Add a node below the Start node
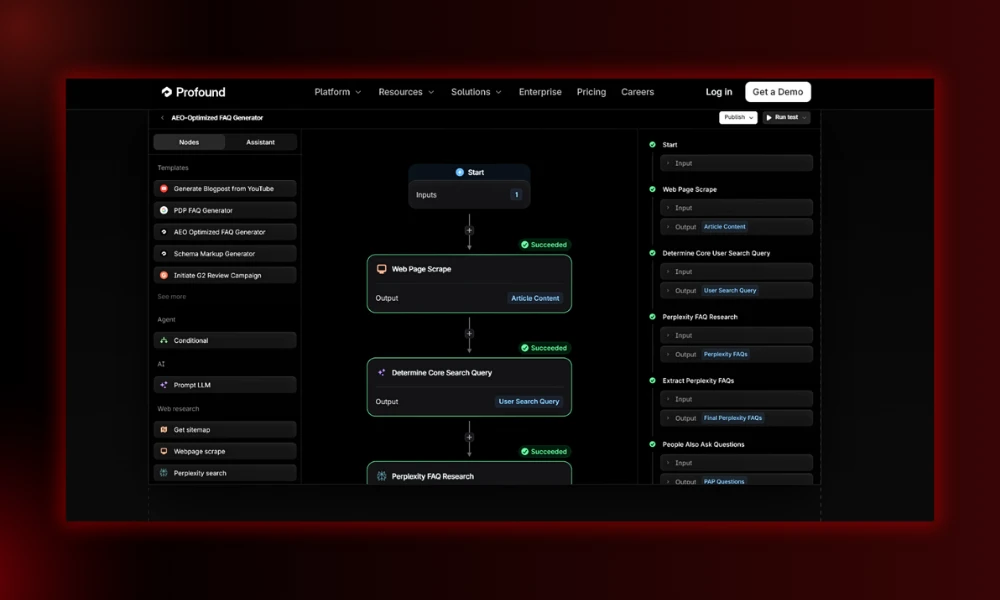Viewport: 1000px width, 600px height. (469, 231)
